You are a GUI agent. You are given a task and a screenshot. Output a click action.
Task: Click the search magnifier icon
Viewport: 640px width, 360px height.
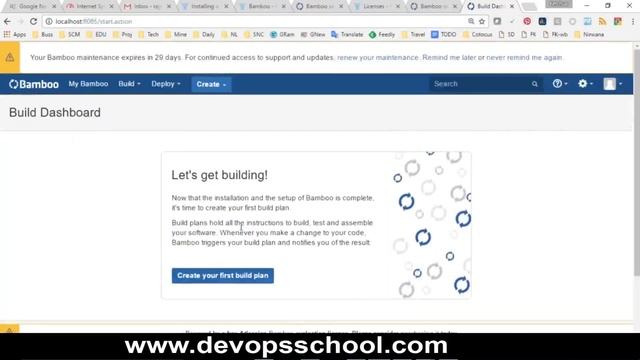[x=535, y=84]
